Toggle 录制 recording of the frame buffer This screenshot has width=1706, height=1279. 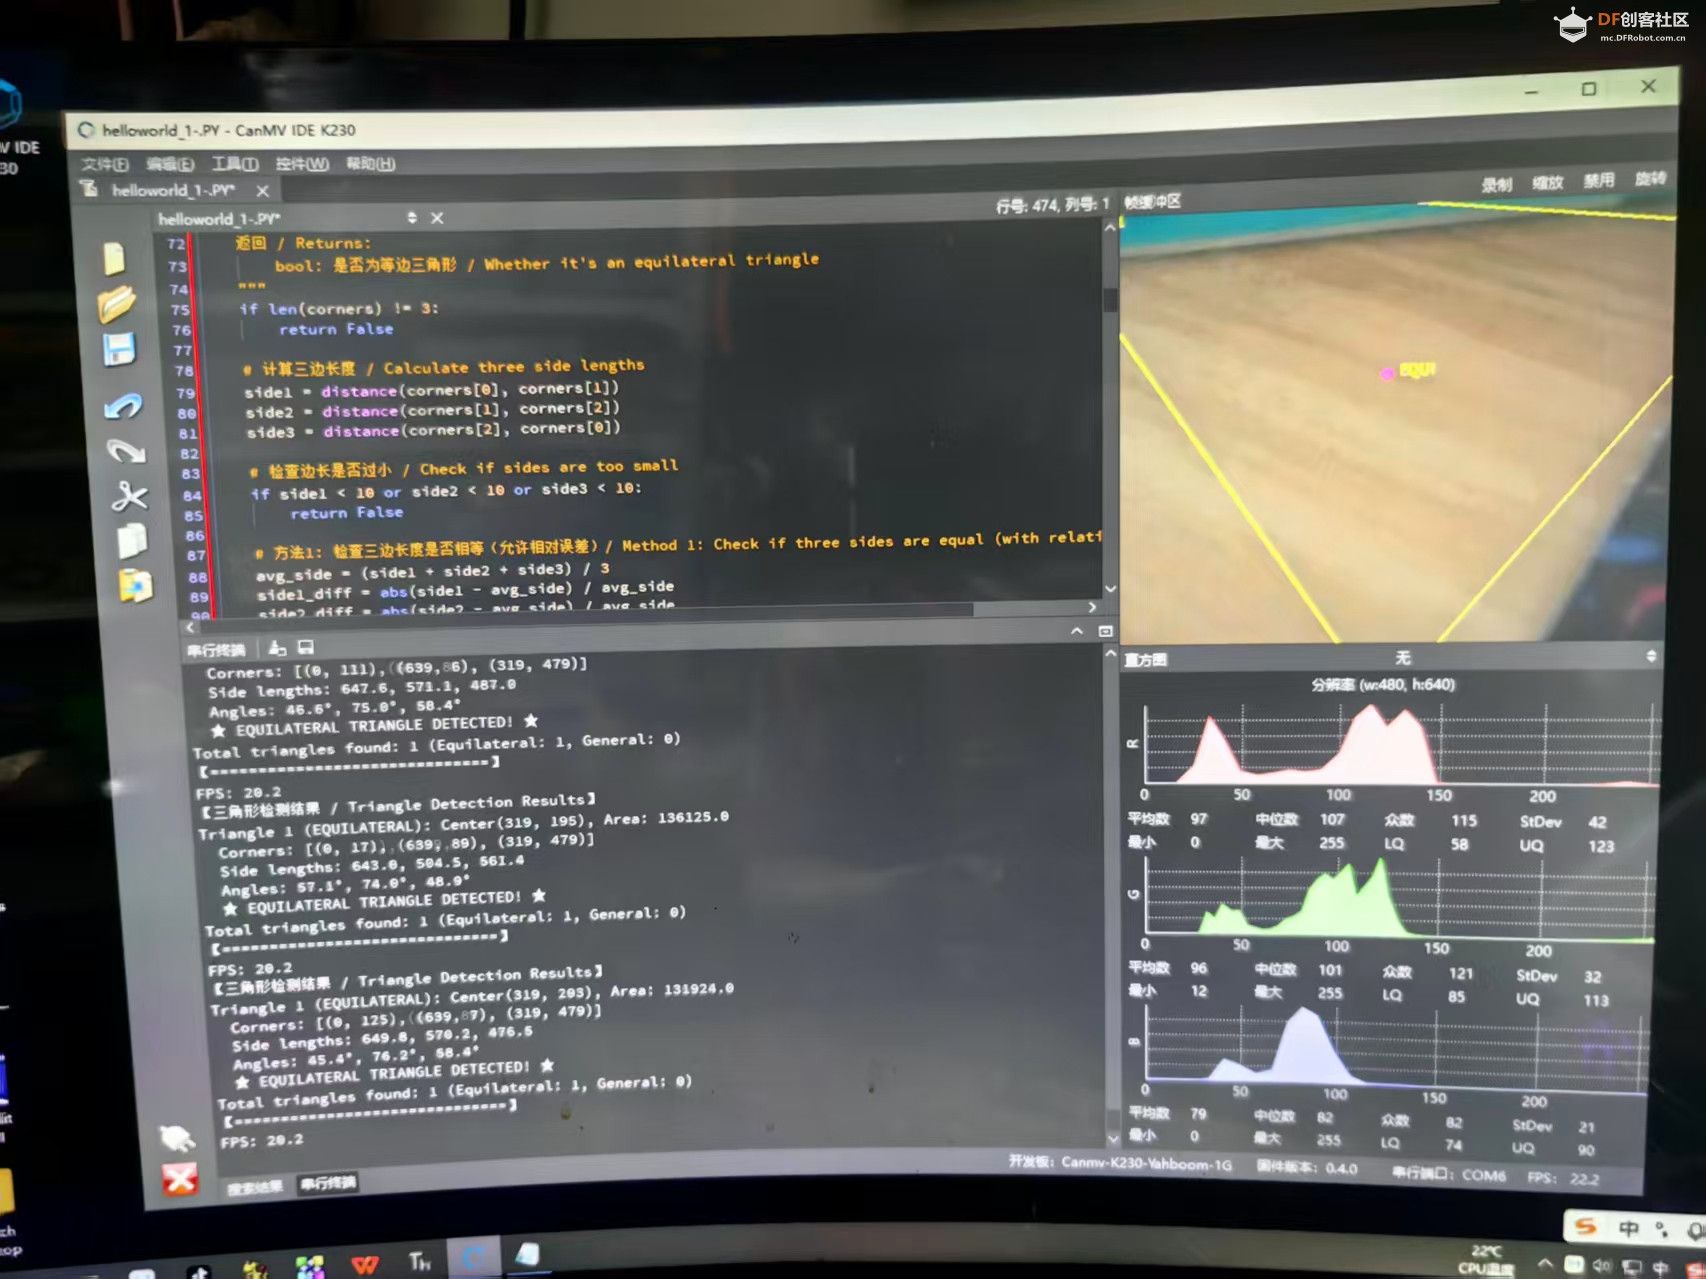1496,185
